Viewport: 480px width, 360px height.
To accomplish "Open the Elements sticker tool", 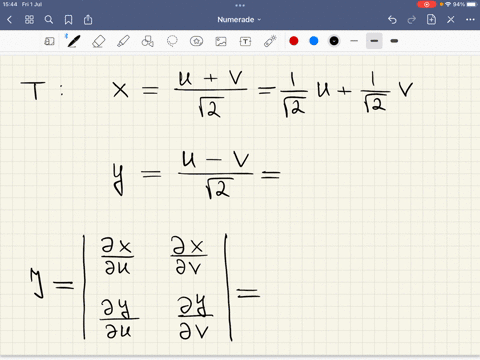I will tap(196, 41).
